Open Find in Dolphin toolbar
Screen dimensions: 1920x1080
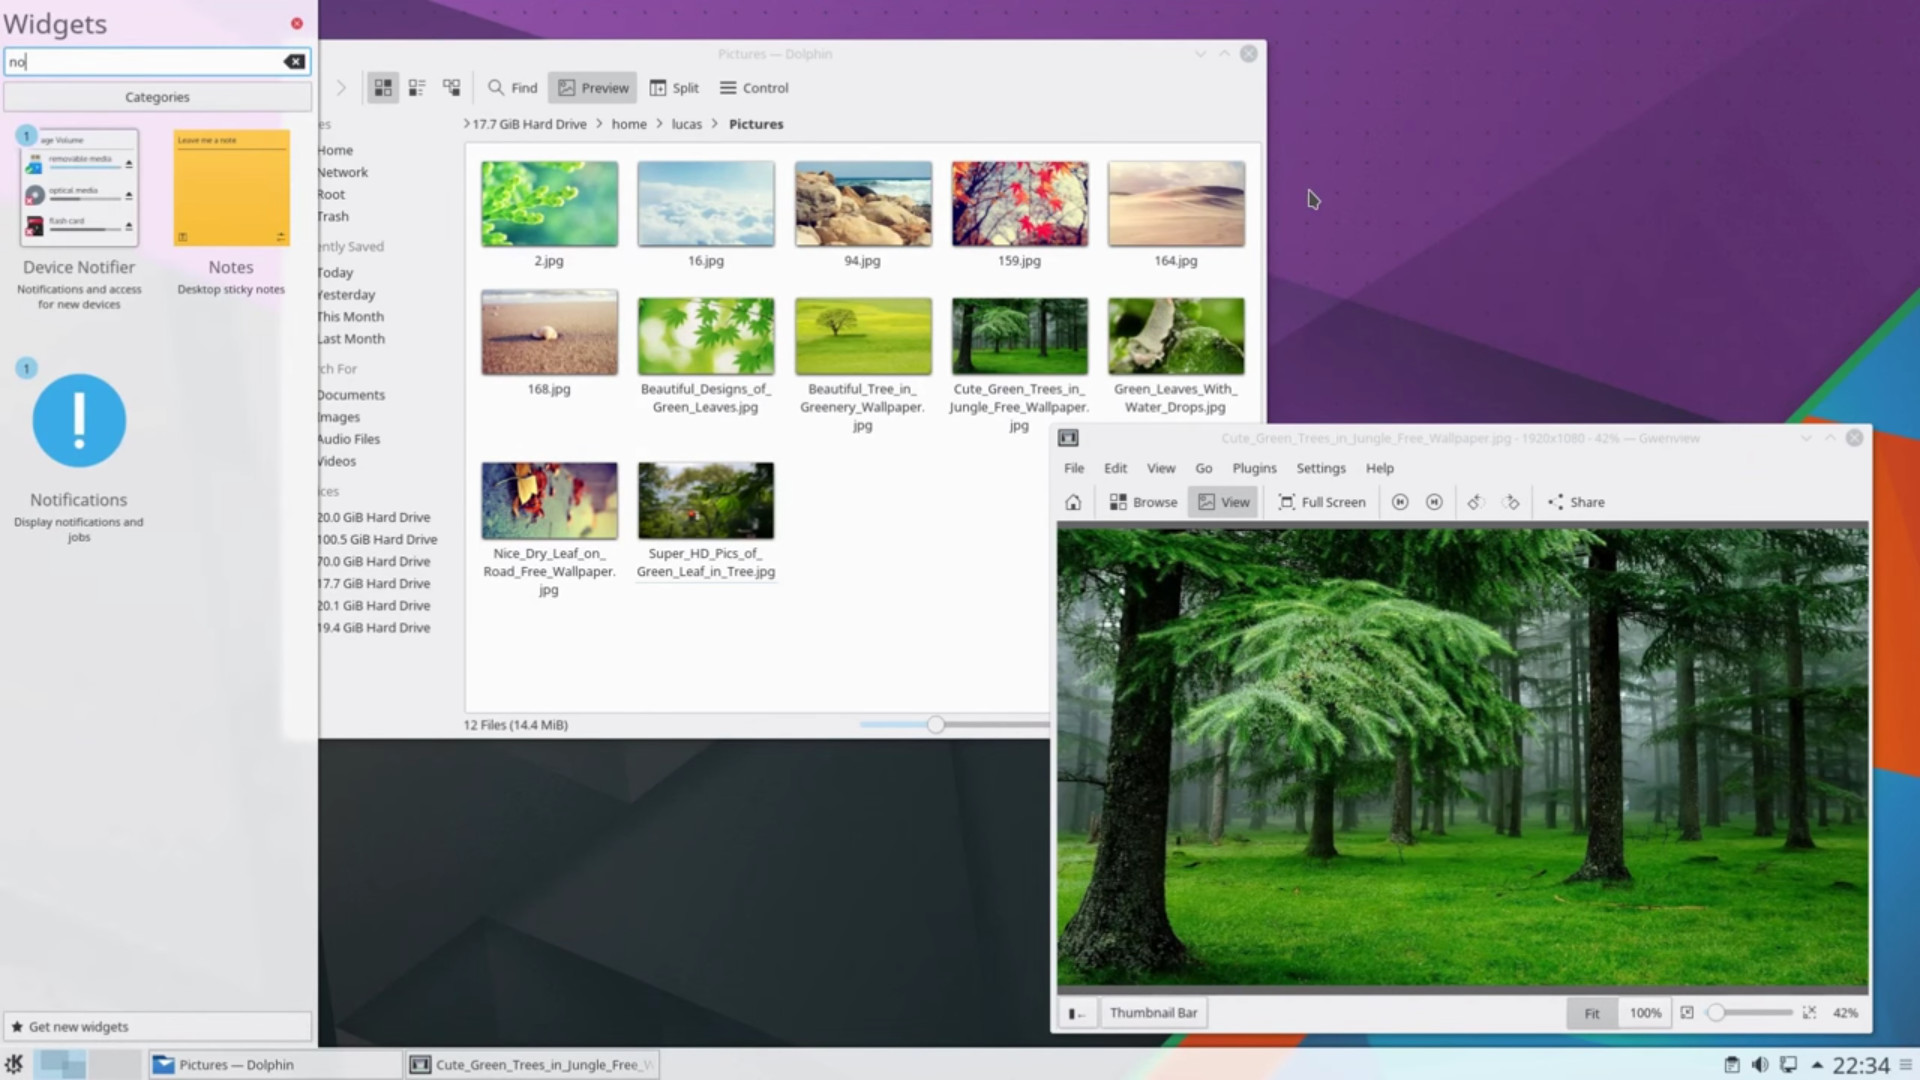(512, 88)
